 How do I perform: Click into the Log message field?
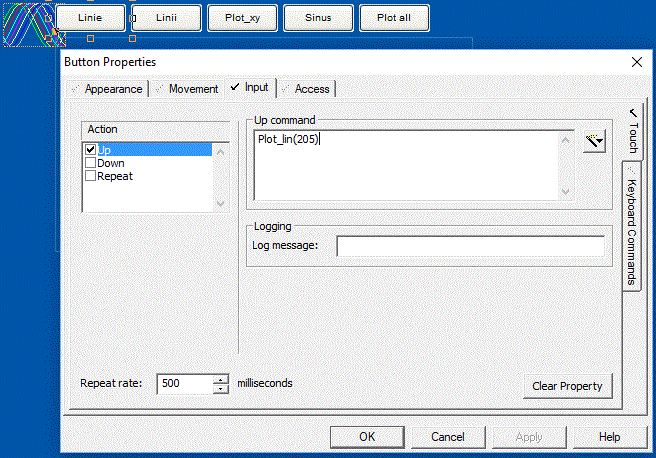click(x=470, y=246)
